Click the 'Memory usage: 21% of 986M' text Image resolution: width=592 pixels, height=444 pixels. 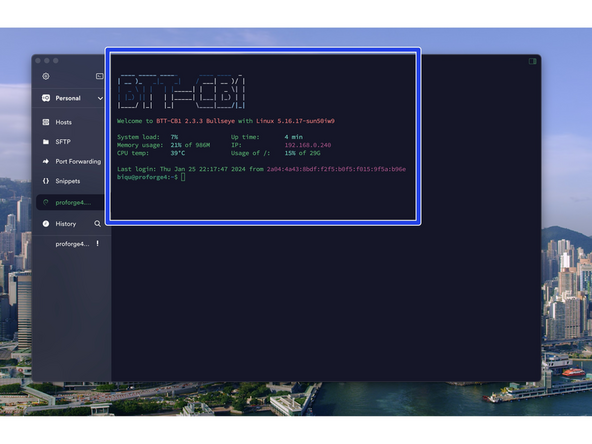click(163, 145)
